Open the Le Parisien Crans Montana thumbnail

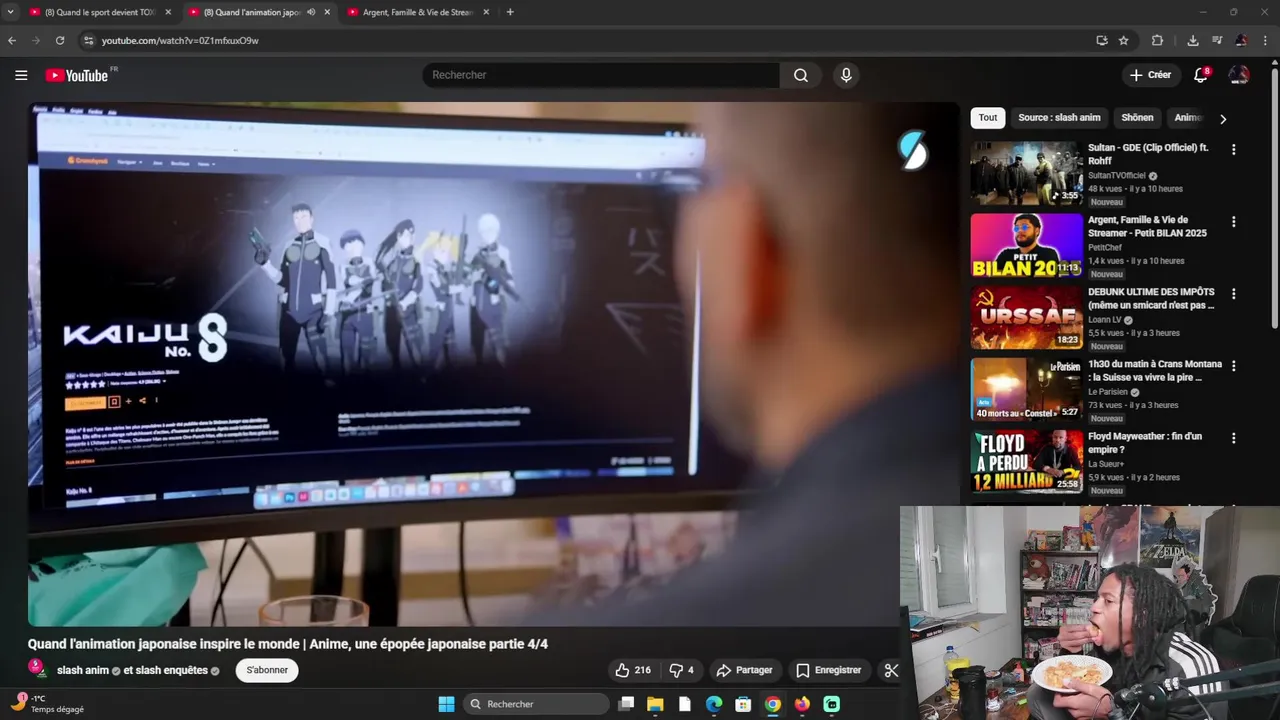[x=1026, y=389]
